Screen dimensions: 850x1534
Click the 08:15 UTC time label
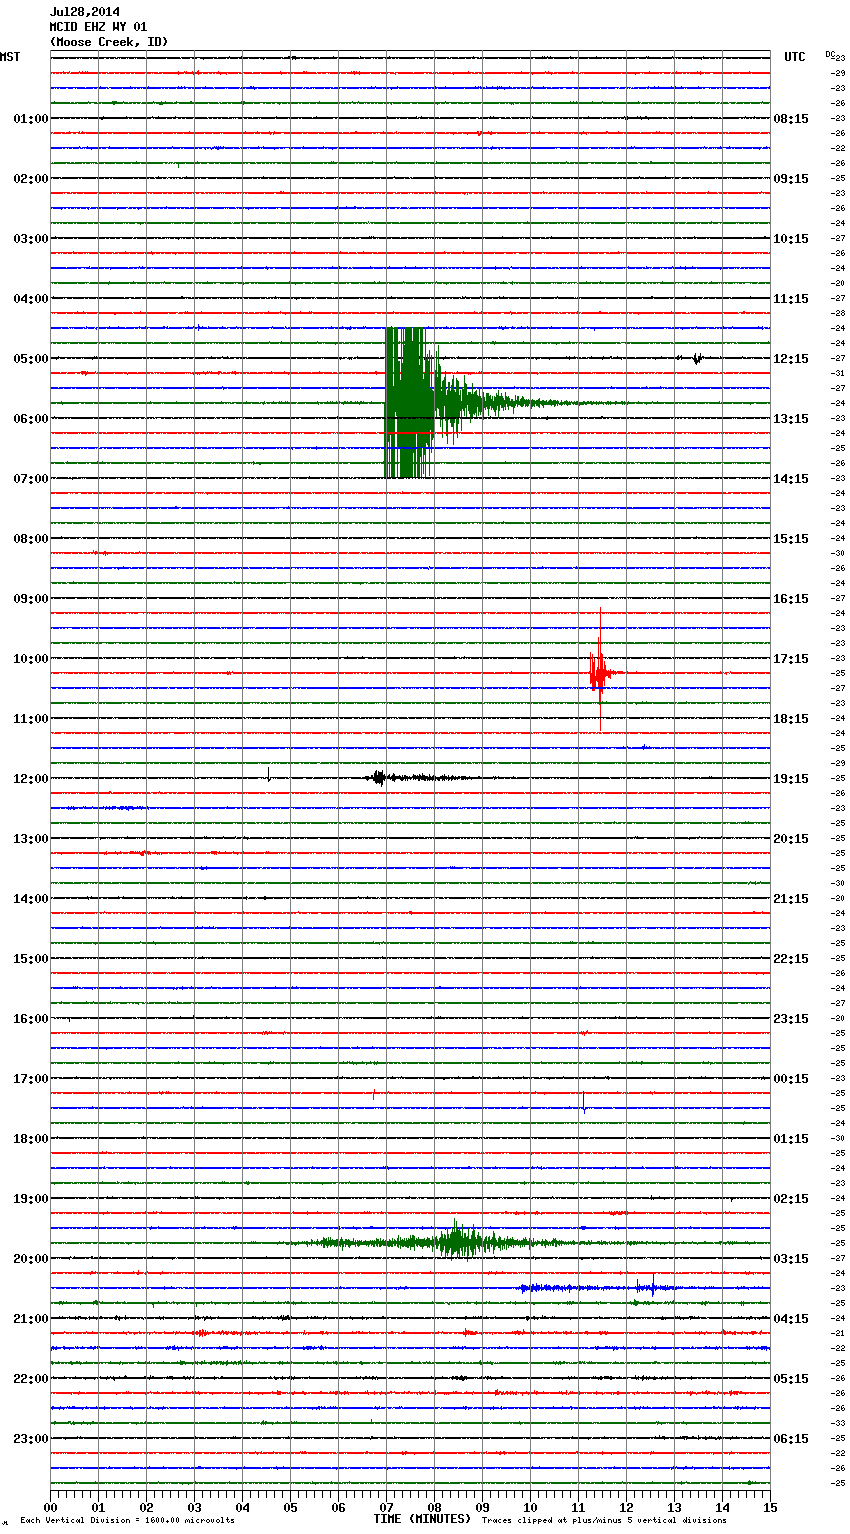coord(791,119)
